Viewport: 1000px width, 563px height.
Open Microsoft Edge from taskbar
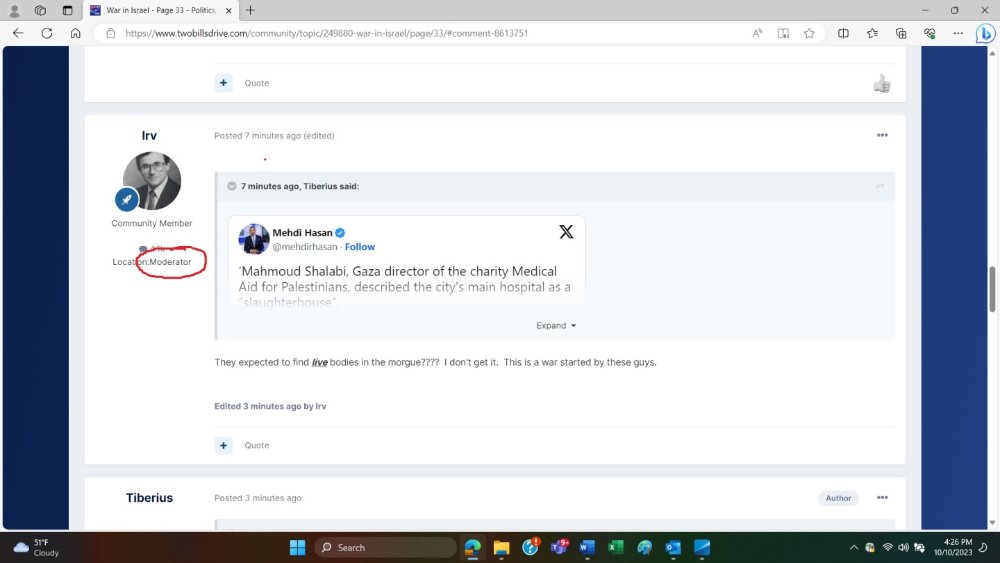(473, 547)
